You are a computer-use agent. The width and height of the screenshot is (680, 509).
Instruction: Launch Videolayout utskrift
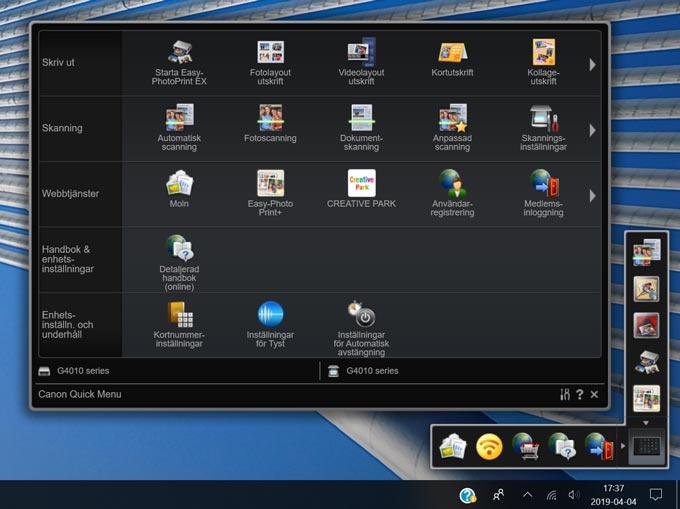tap(361, 61)
